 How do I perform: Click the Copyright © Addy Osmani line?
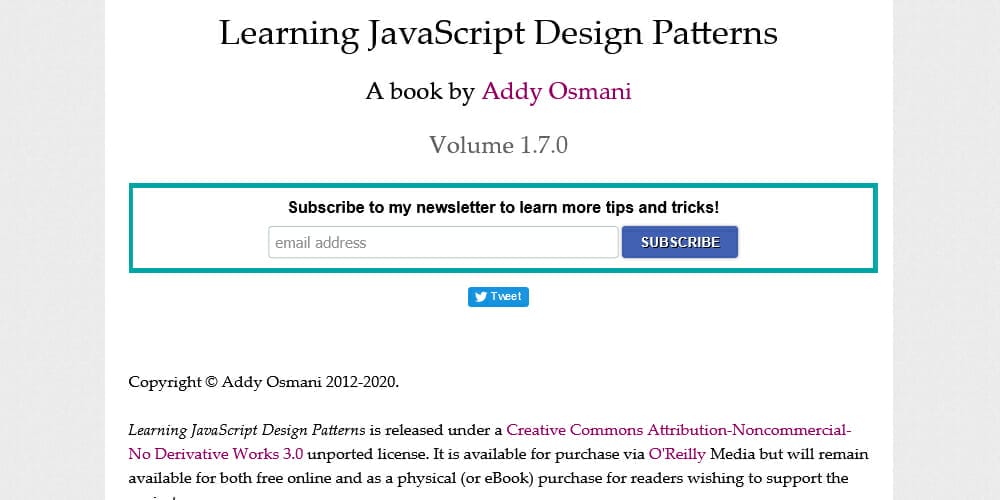(263, 382)
